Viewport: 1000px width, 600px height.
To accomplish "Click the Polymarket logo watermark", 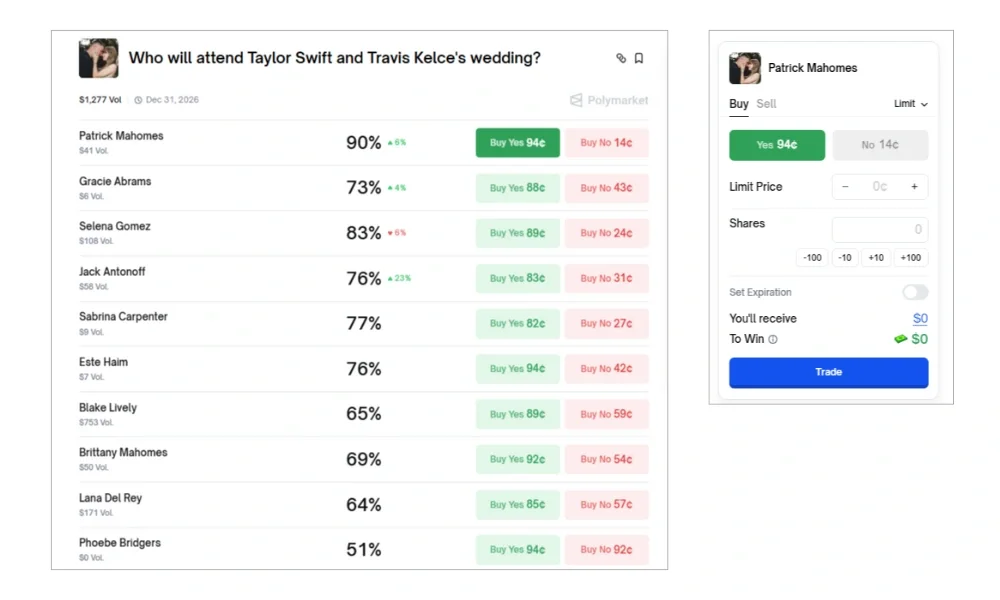I will 608,100.
